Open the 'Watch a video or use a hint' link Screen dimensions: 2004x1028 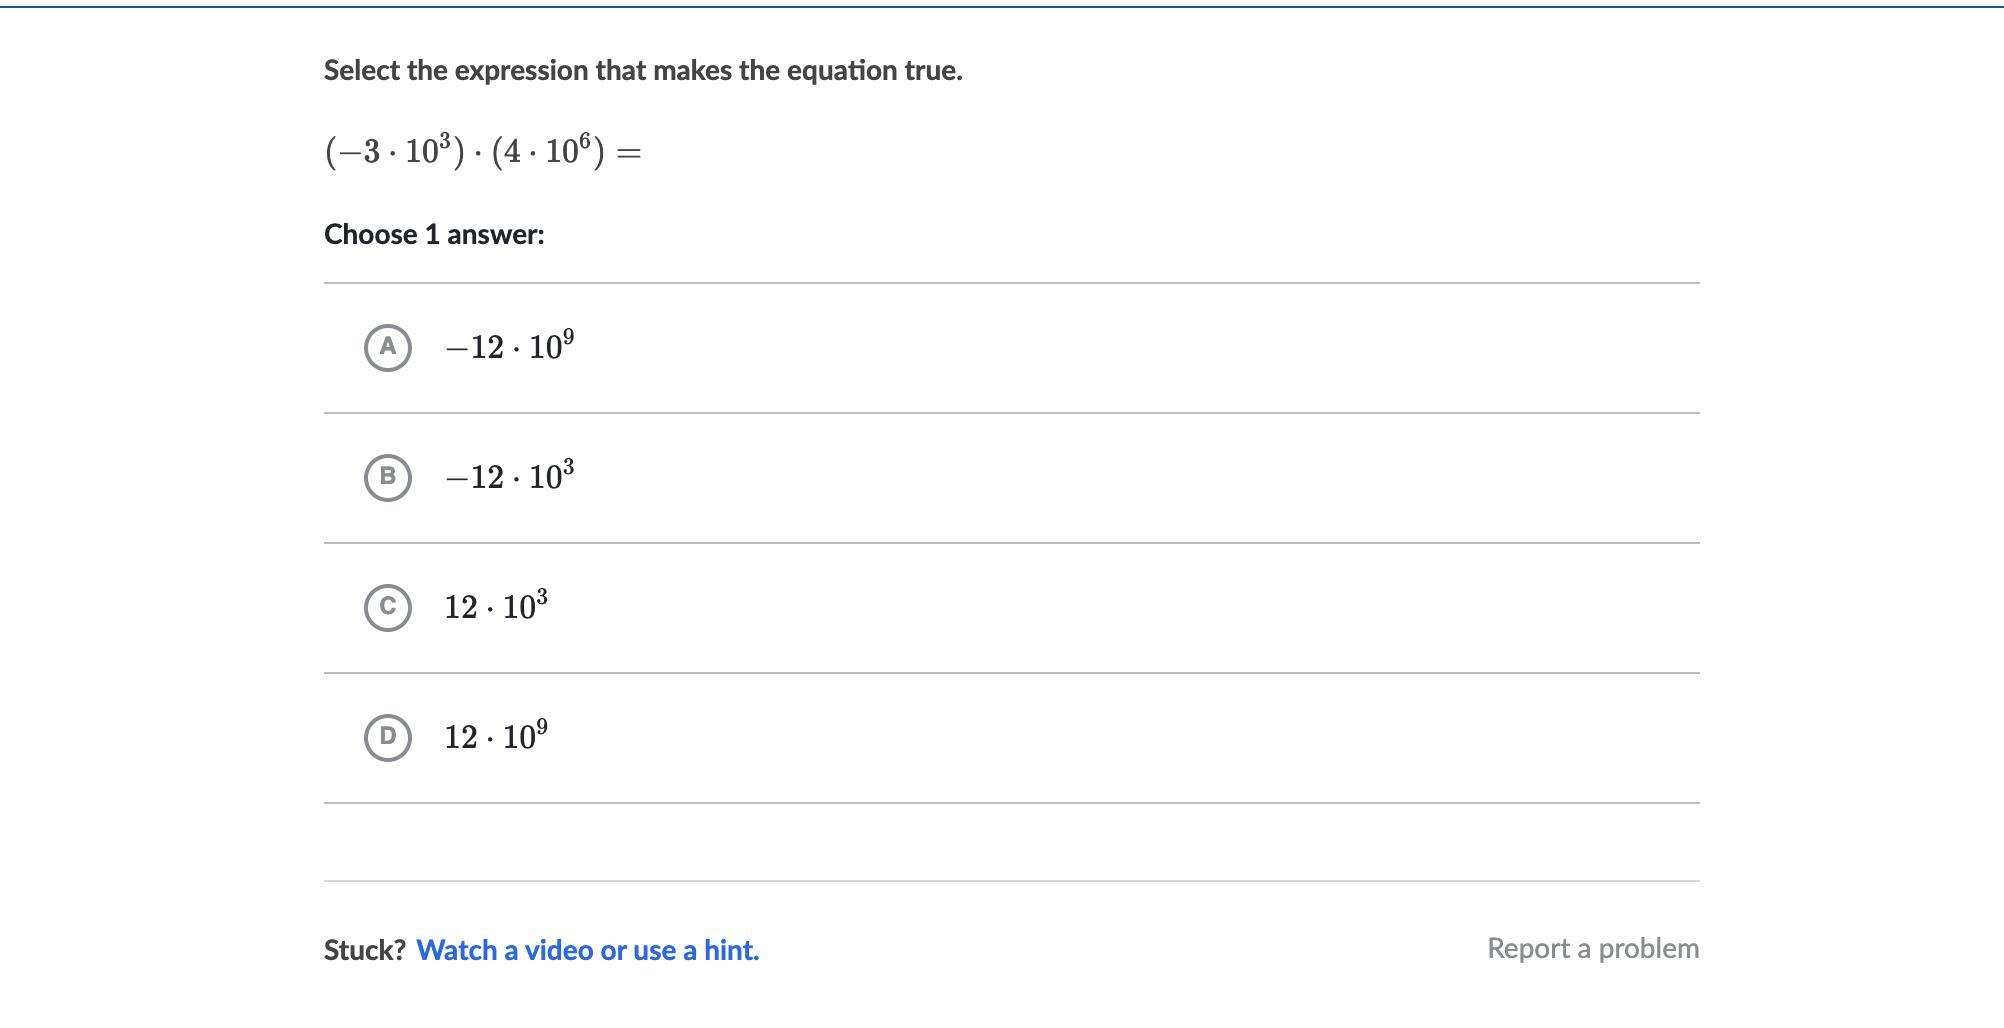click(x=587, y=950)
